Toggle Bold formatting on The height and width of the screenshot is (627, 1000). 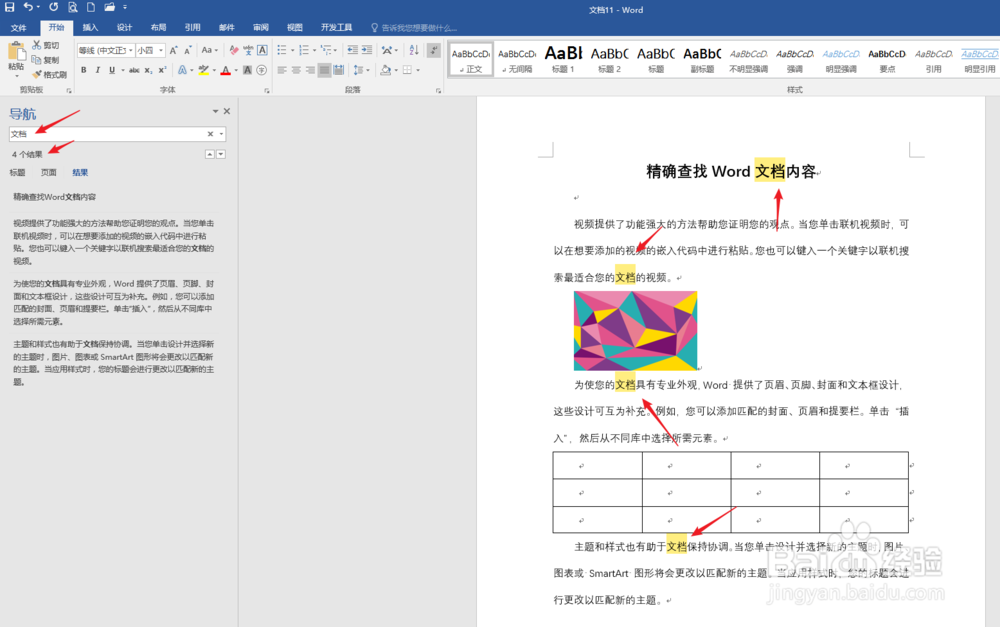click(x=84, y=70)
